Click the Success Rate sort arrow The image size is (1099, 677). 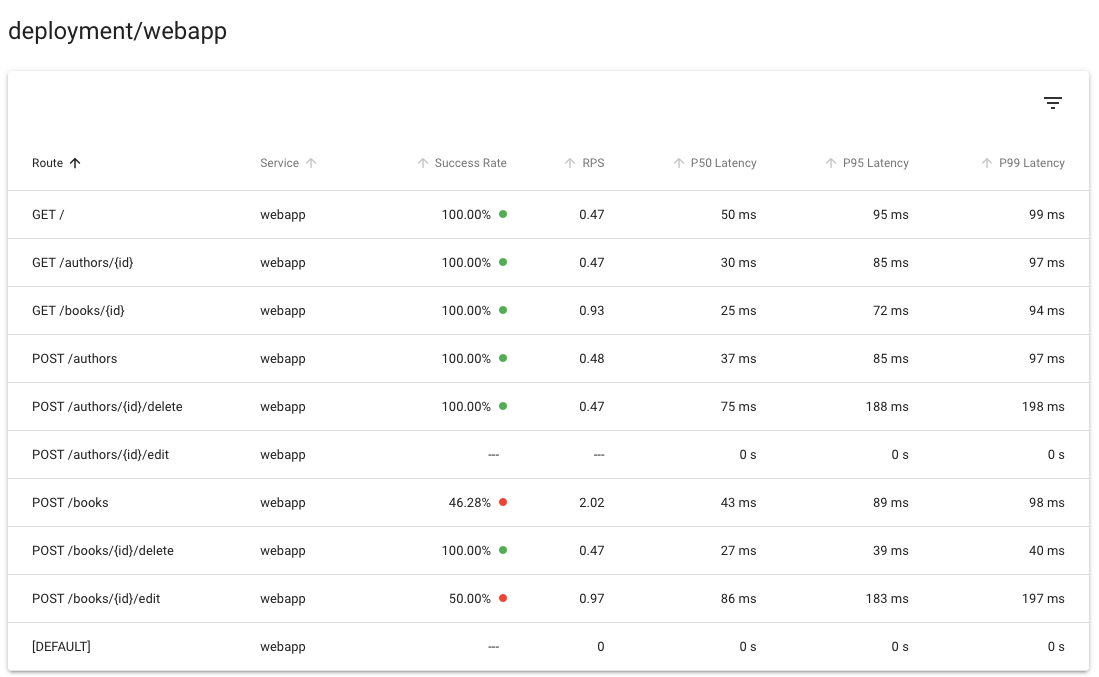coord(423,163)
